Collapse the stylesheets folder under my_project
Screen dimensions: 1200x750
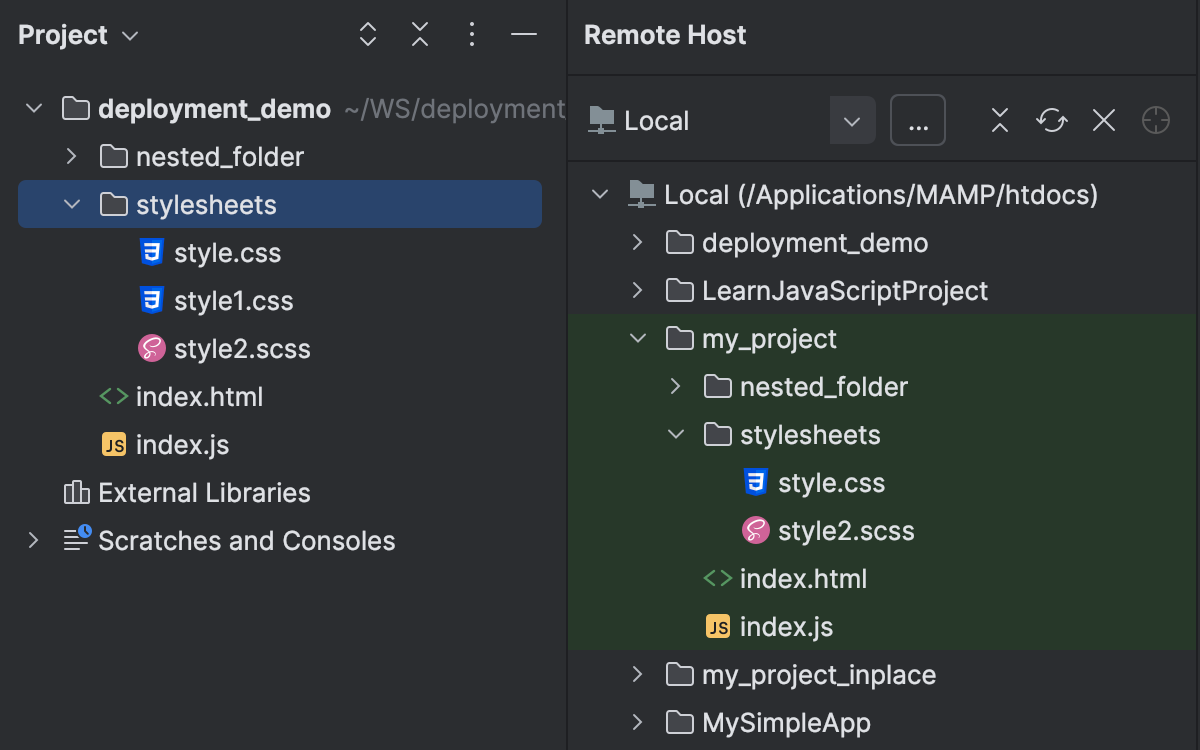pyautogui.click(x=675, y=434)
